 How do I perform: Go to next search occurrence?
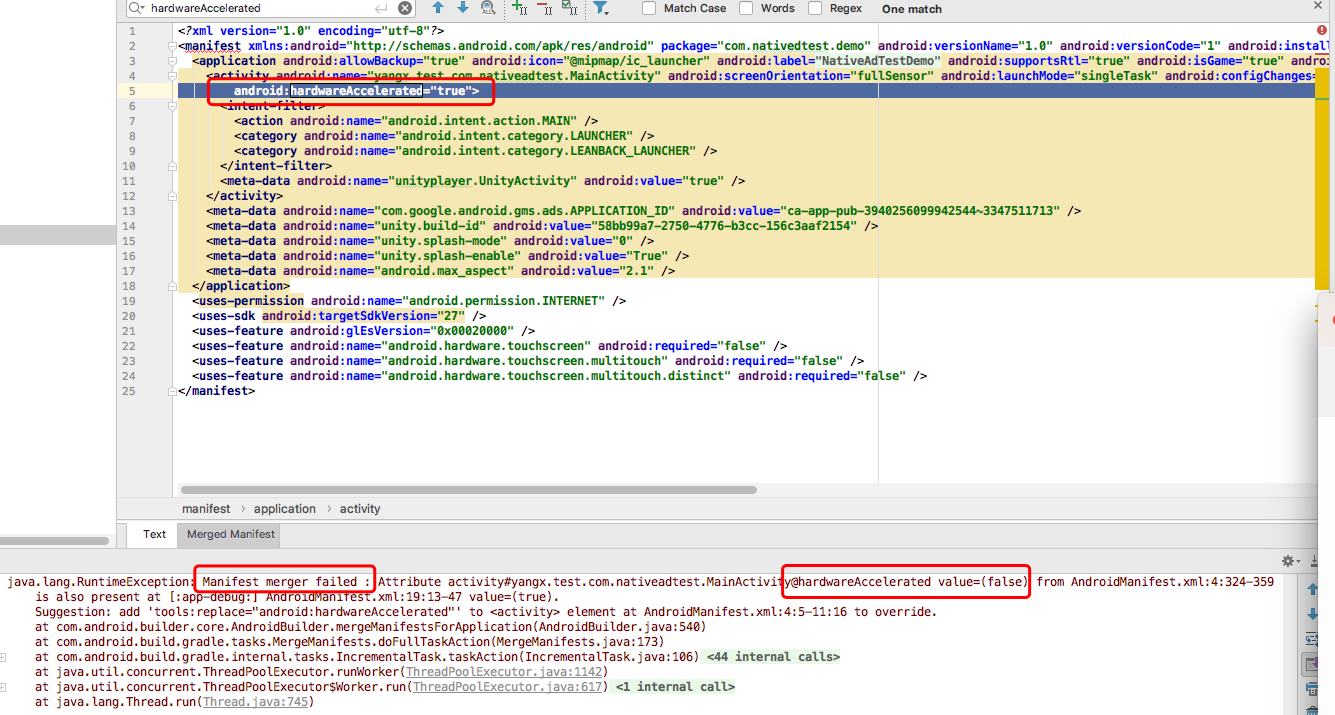pos(463,8)
